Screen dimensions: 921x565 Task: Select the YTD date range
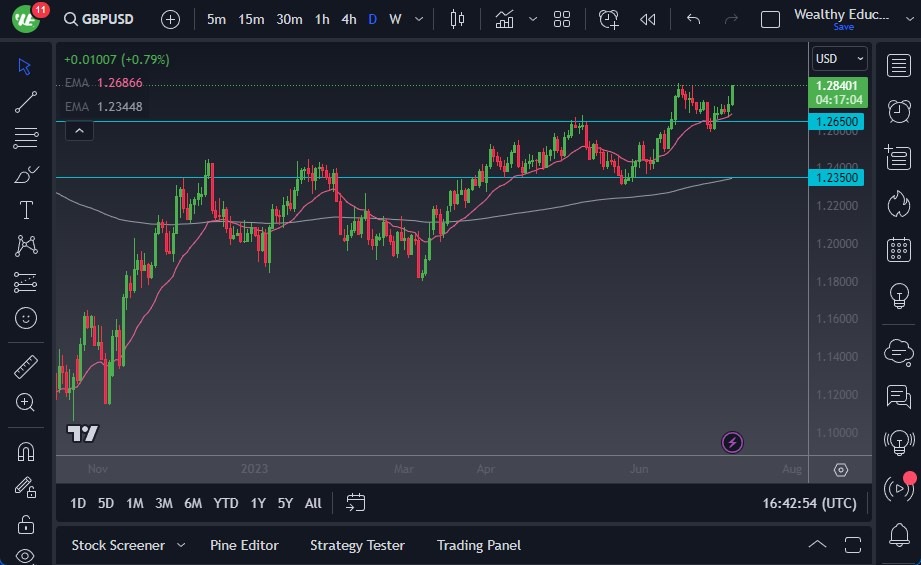pos(226,503)
